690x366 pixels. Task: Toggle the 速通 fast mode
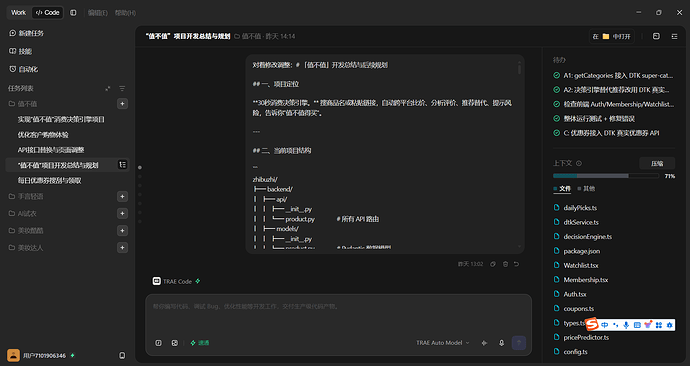click(200, 343)
